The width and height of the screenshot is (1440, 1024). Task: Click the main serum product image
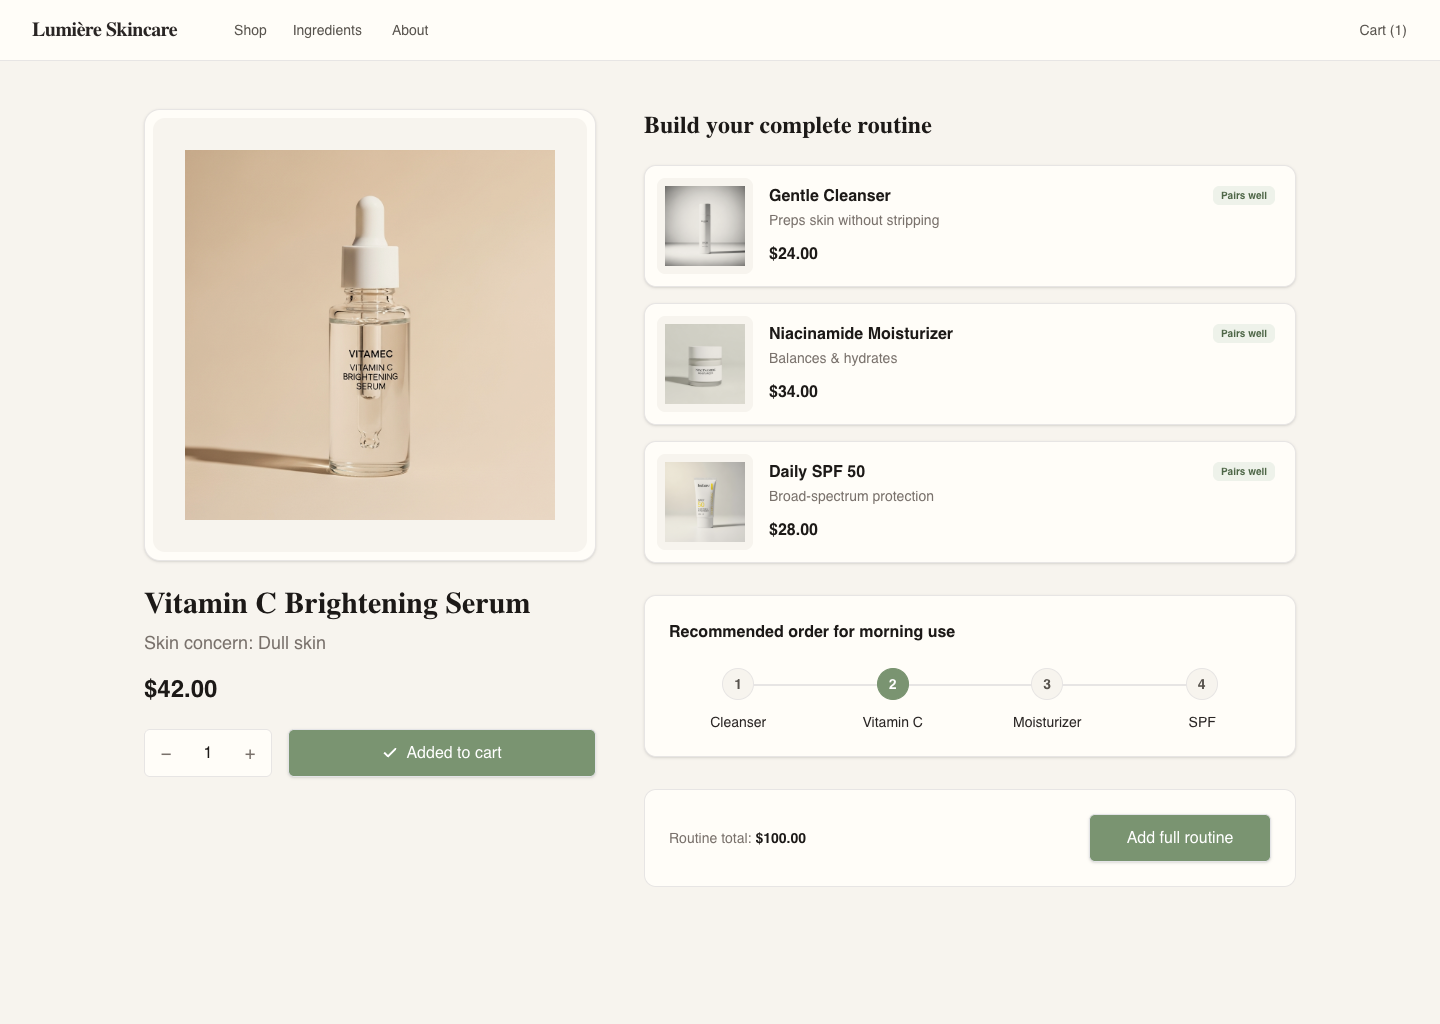pos(370,335)
